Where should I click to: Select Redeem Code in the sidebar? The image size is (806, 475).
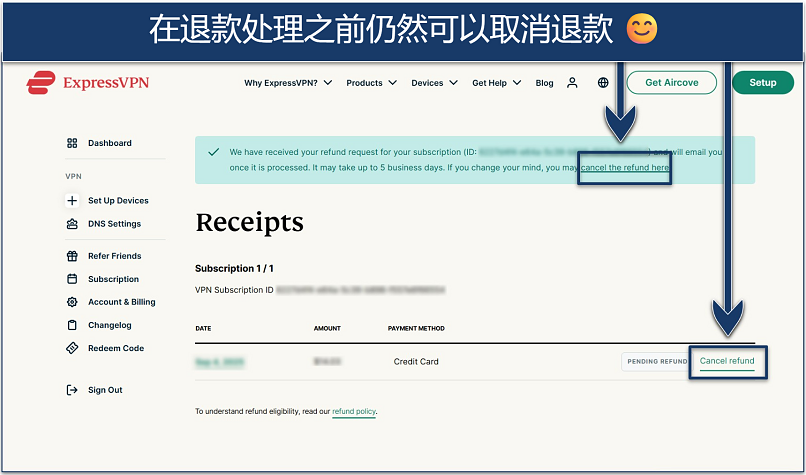115,348
